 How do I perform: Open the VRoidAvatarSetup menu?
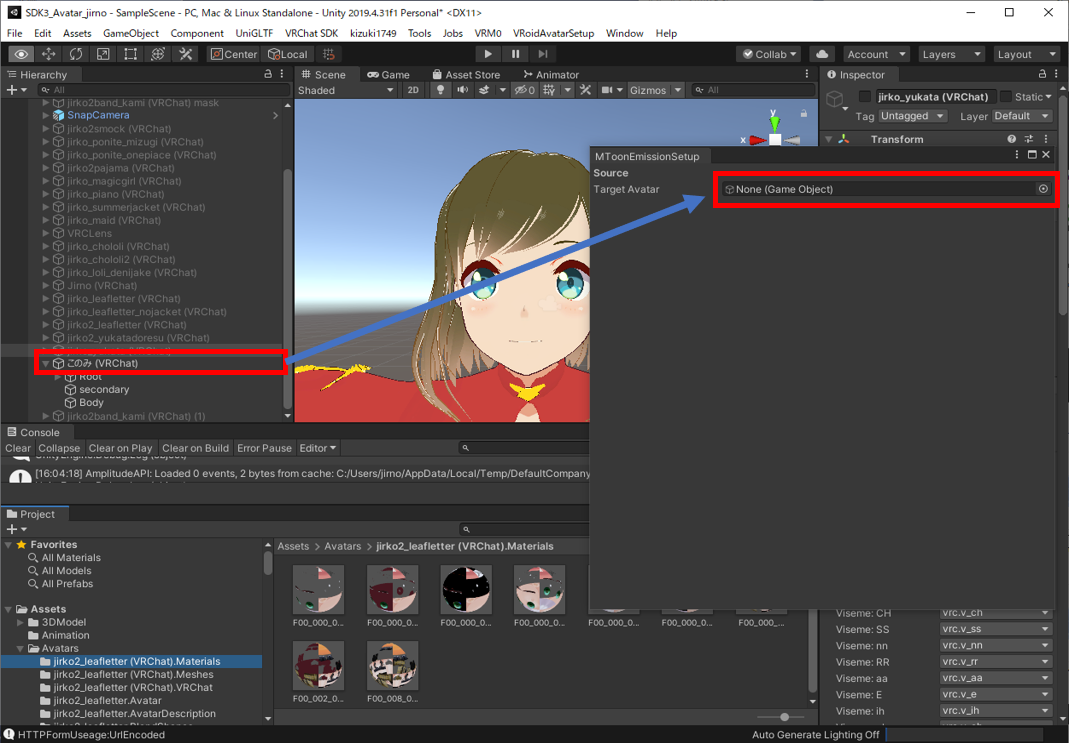553,33
